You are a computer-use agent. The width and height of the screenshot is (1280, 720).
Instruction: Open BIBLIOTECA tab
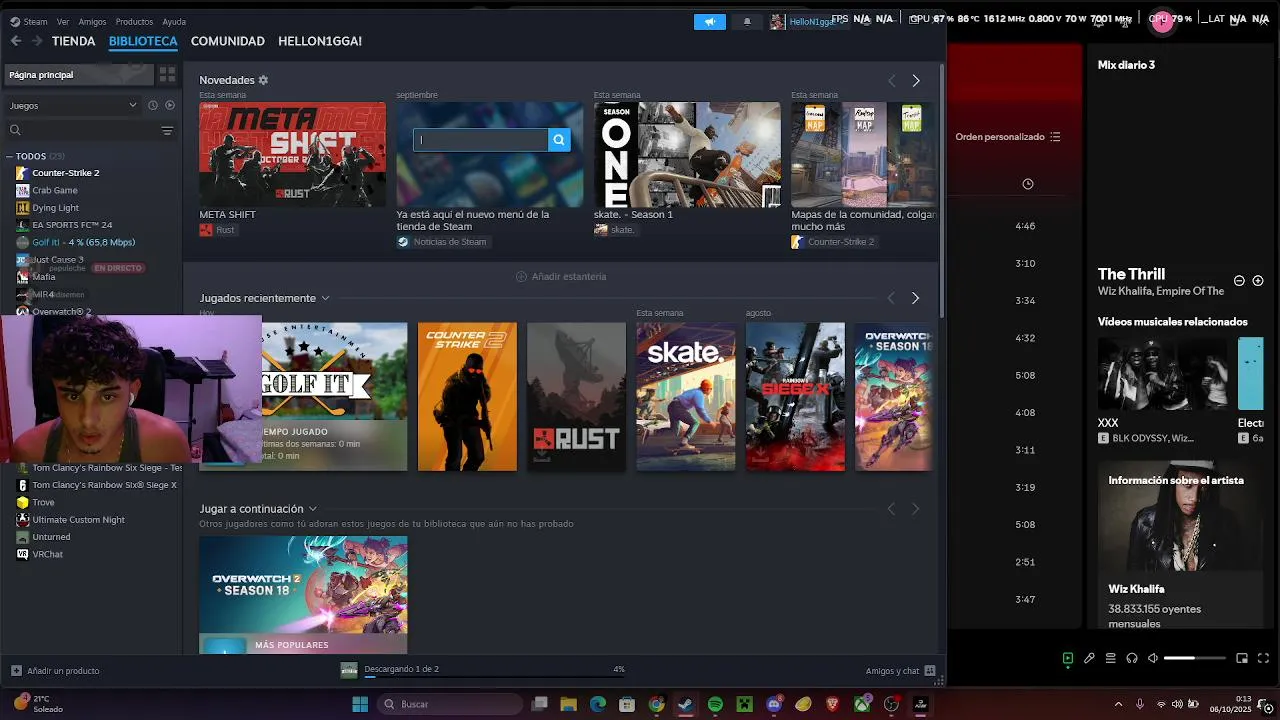pos(143,41)
